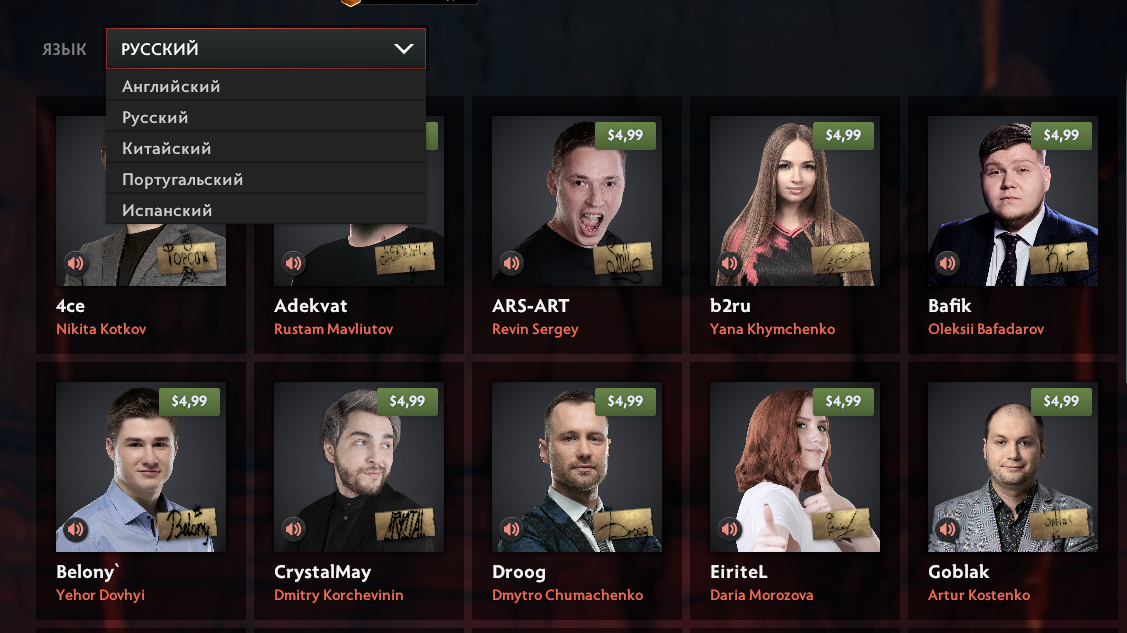Image resolution: width=1127 pixels, height=633 pixels.
Task: Click the sound icon on b2ru's card
Action: (x=730, y=263)
